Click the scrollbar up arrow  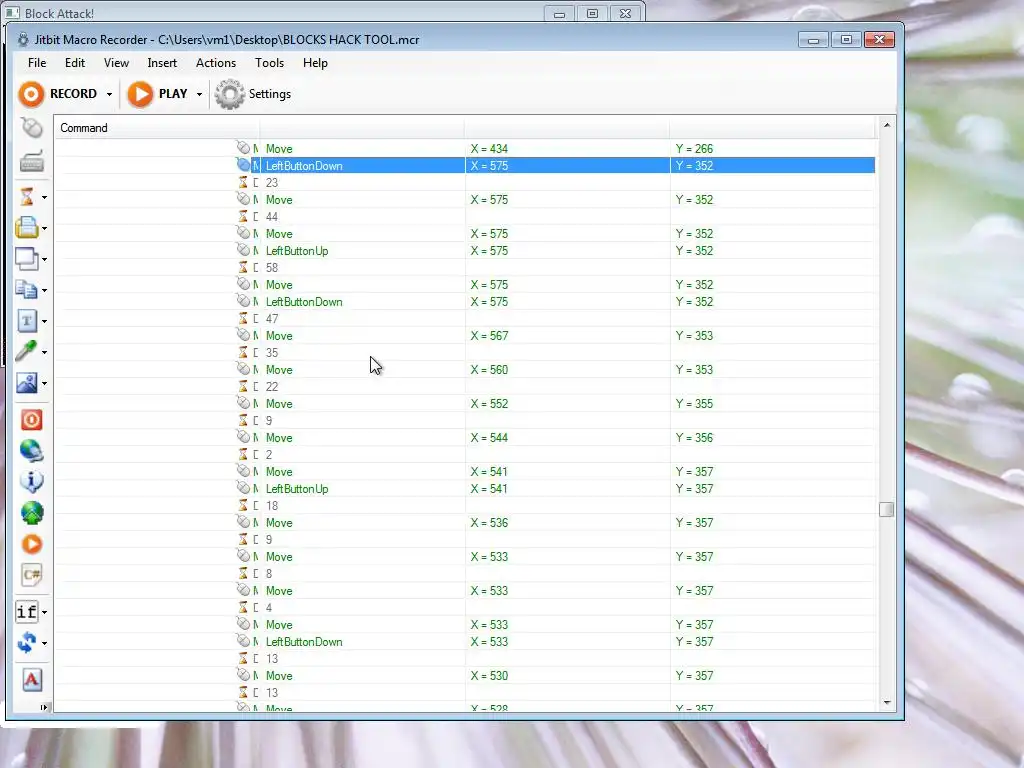(886, 125)
